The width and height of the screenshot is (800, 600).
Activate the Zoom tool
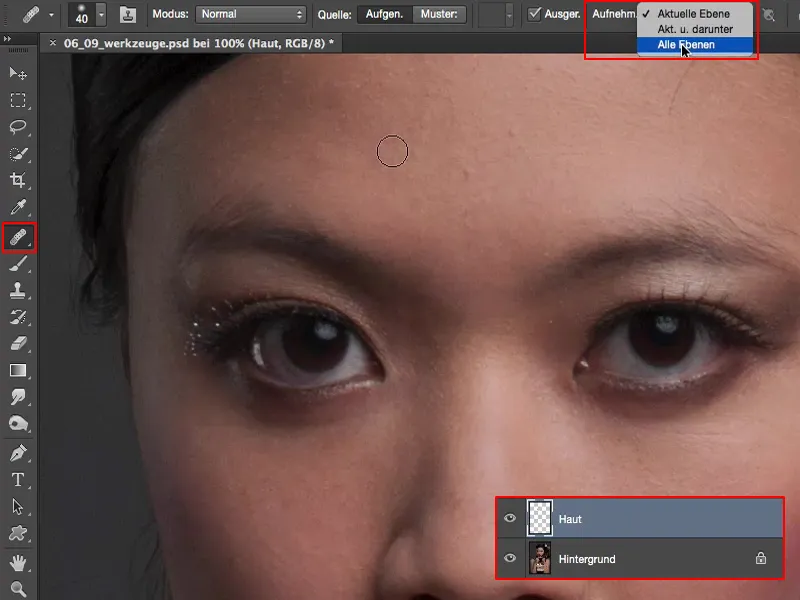18,589
